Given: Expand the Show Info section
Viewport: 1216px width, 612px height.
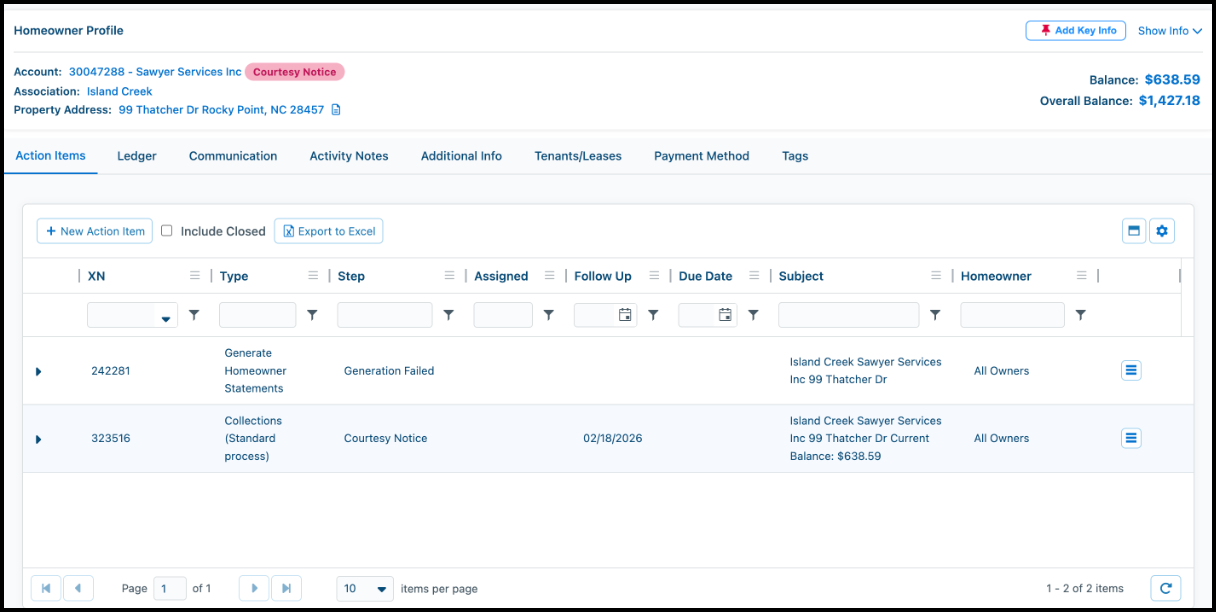Looking at the screenshot, I should coord(1170,31).
